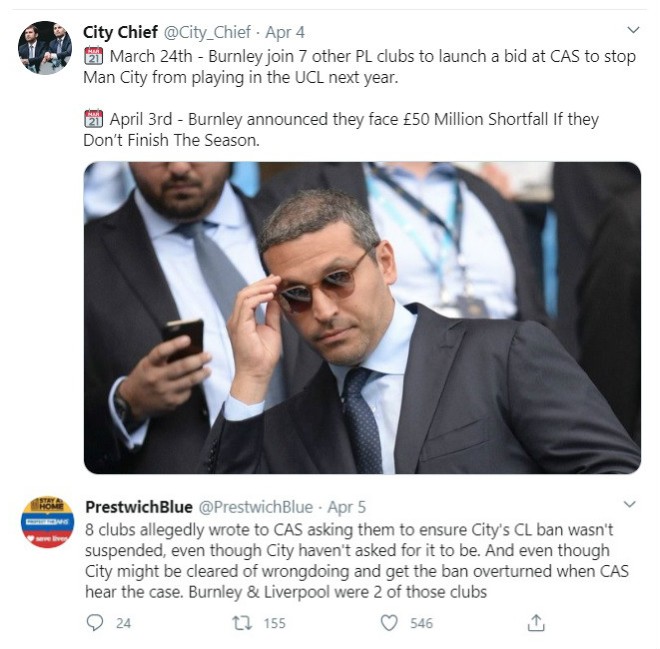Click the calendar emoji beside March 24th

point(94,56)
